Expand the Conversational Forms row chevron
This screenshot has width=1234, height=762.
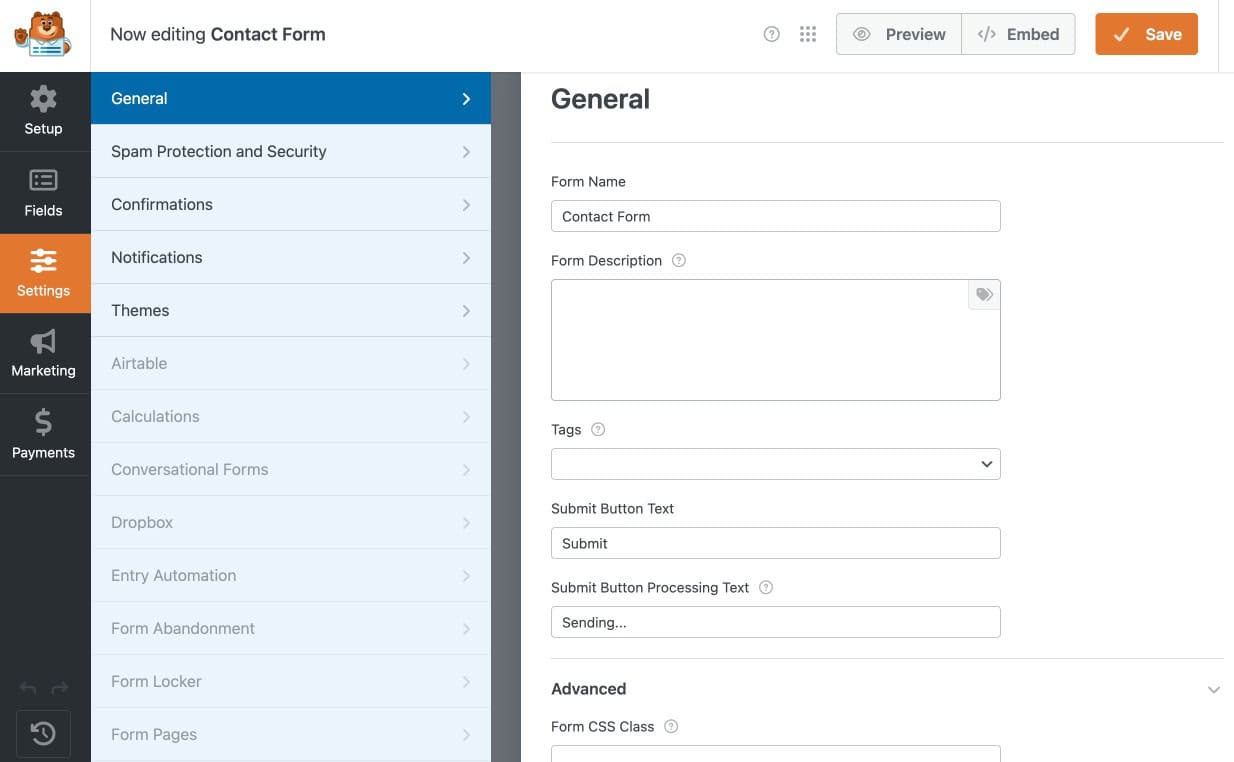click(466, 469)
